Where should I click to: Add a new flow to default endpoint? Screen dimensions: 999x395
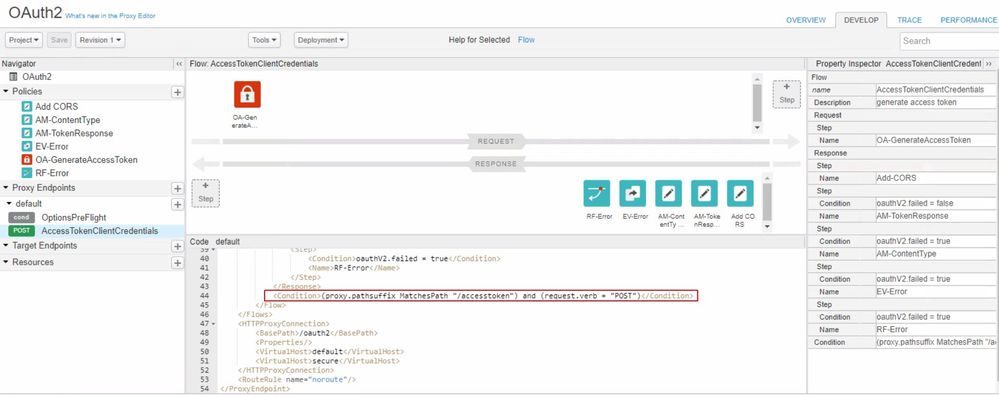pos(177,205)
